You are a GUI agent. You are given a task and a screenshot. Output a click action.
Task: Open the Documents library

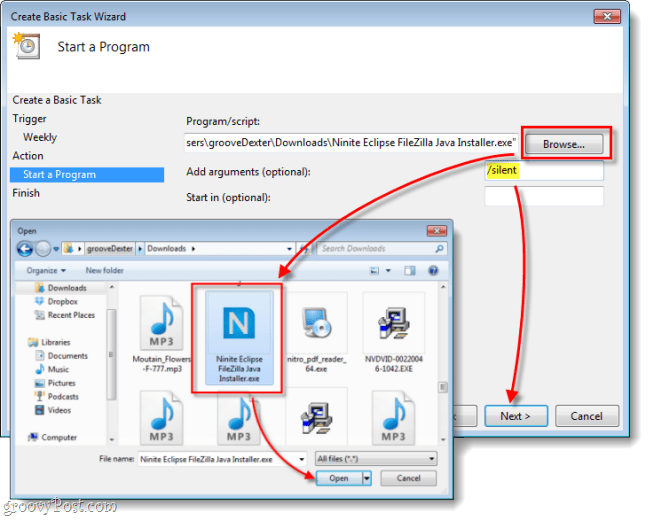[61, 356]
